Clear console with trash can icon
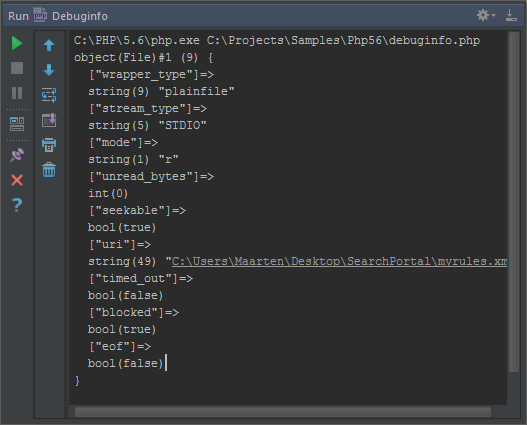527x425 pixels. click(49, 170)
